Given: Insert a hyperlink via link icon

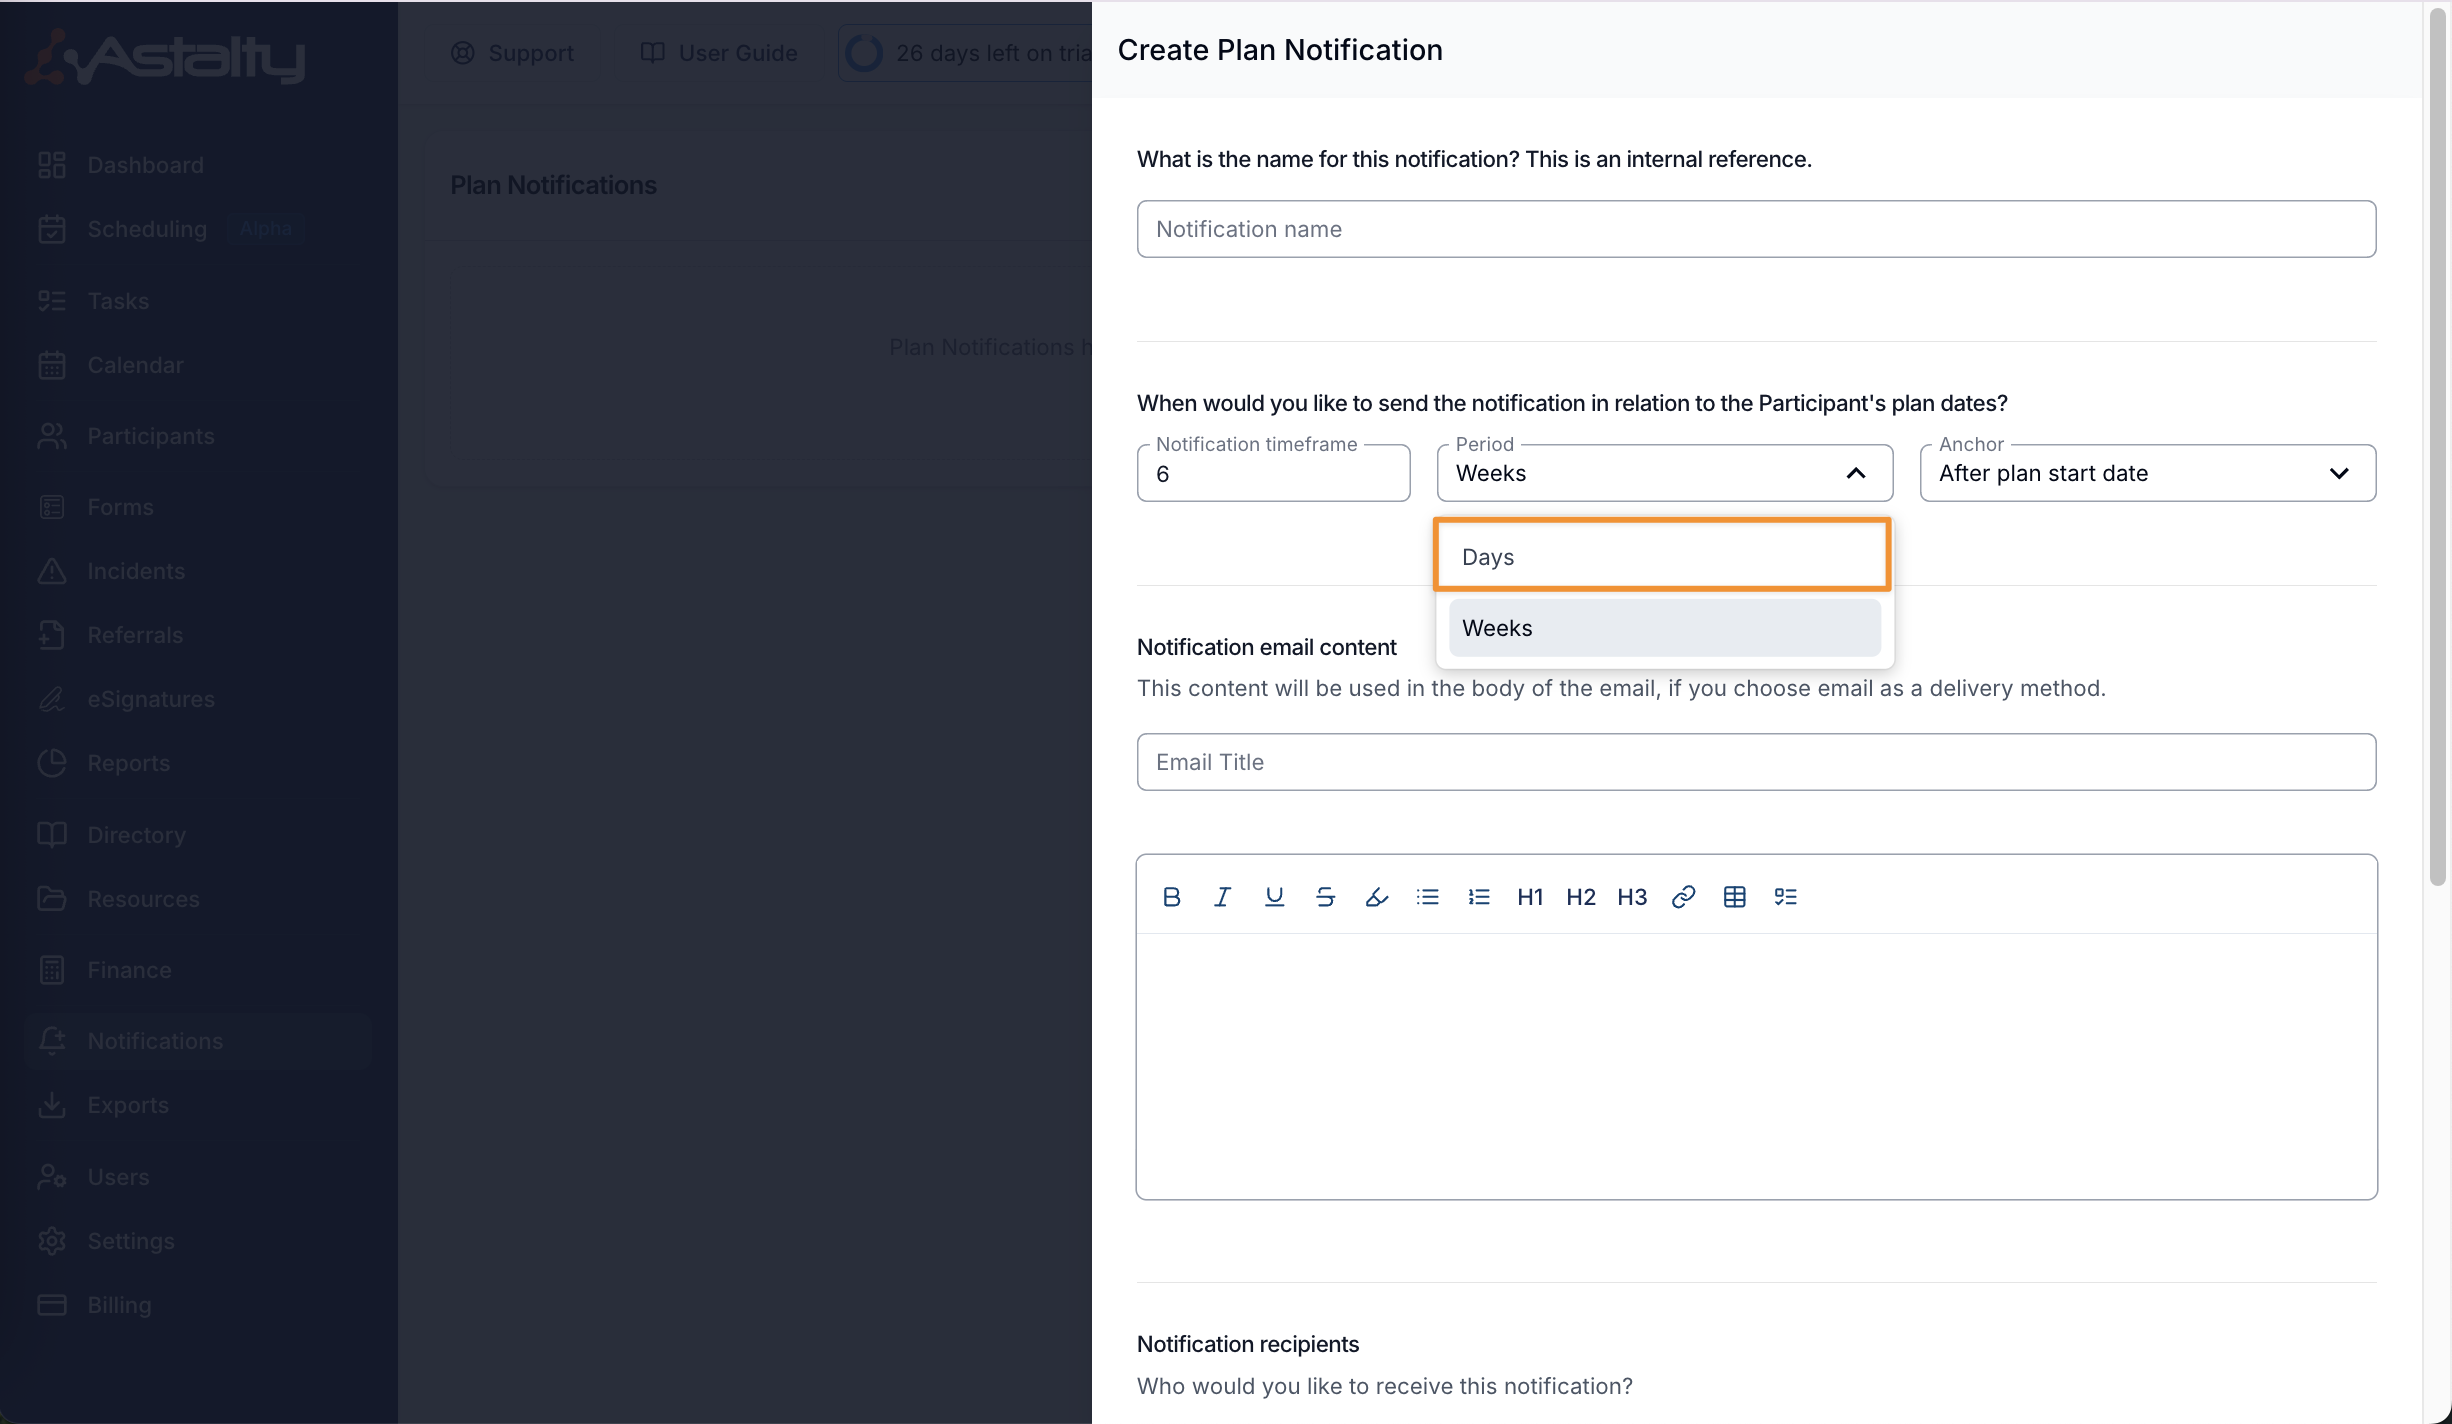Looking at the screenshot, I should [1683, 896].
